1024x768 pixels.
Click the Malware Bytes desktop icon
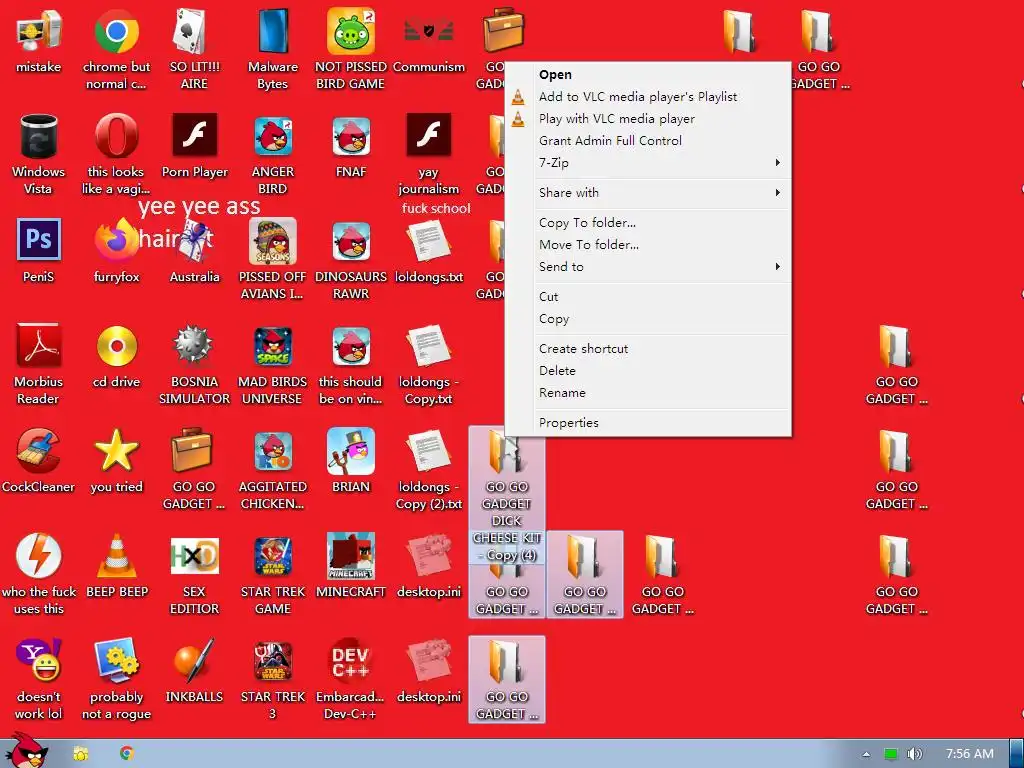[x=272, y=49]
